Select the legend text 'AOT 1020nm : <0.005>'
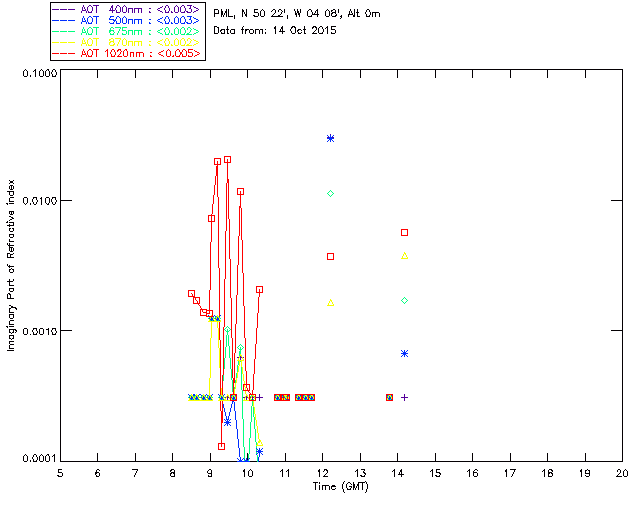 click(x=140, y=53)
